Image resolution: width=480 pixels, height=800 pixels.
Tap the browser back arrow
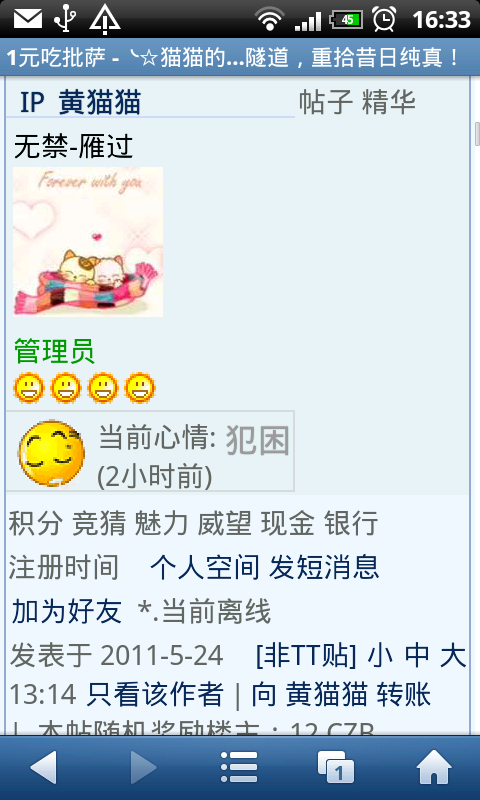43,766
